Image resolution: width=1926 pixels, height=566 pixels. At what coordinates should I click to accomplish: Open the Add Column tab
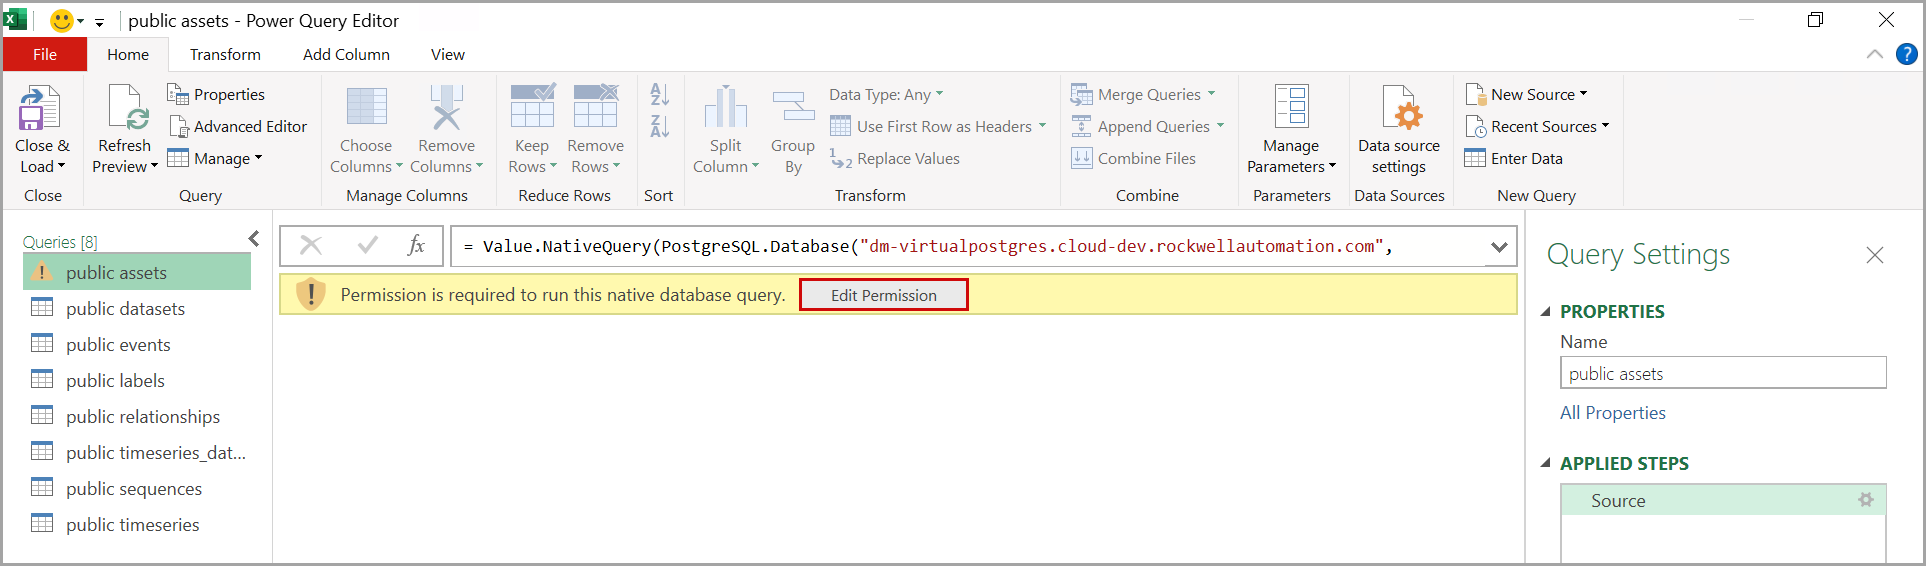point(346,55)
